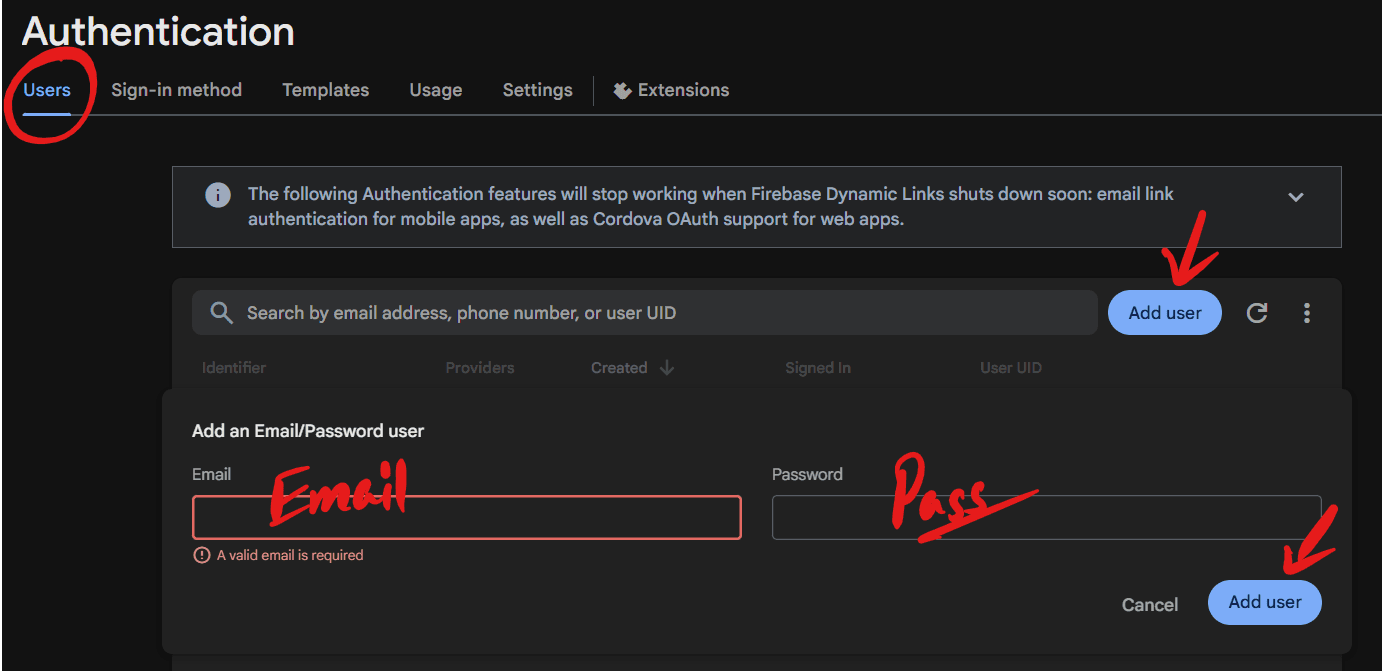Open the Settings tab
Screen dimensions: 1382x671
click(537, 90)
